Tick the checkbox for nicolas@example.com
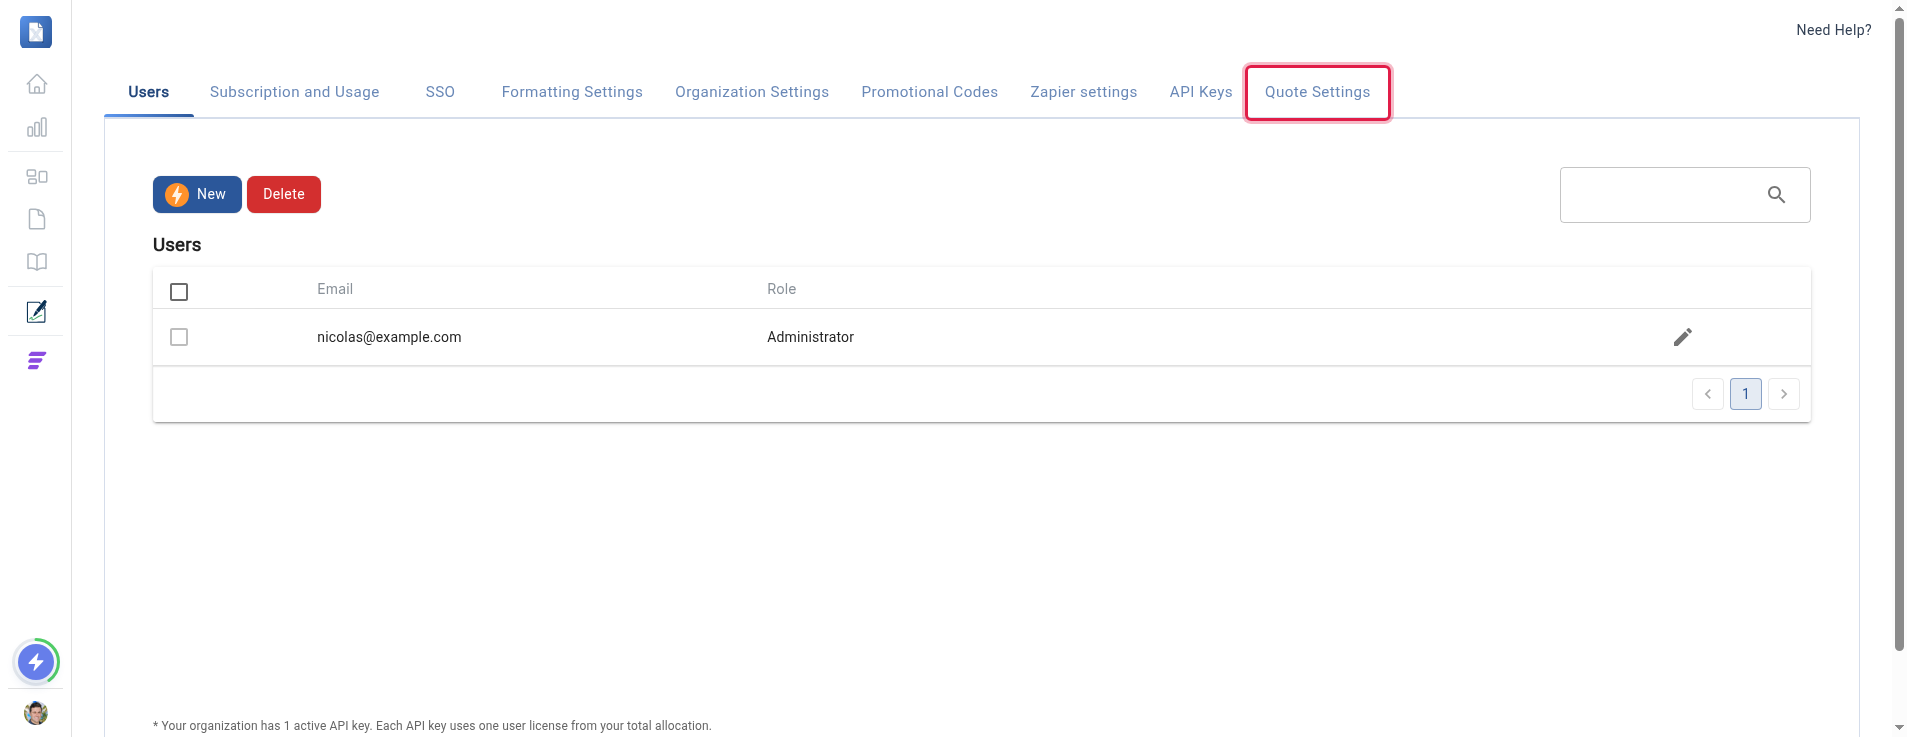Viewport: 1907px width, 737px height. [x=179, y=337]
